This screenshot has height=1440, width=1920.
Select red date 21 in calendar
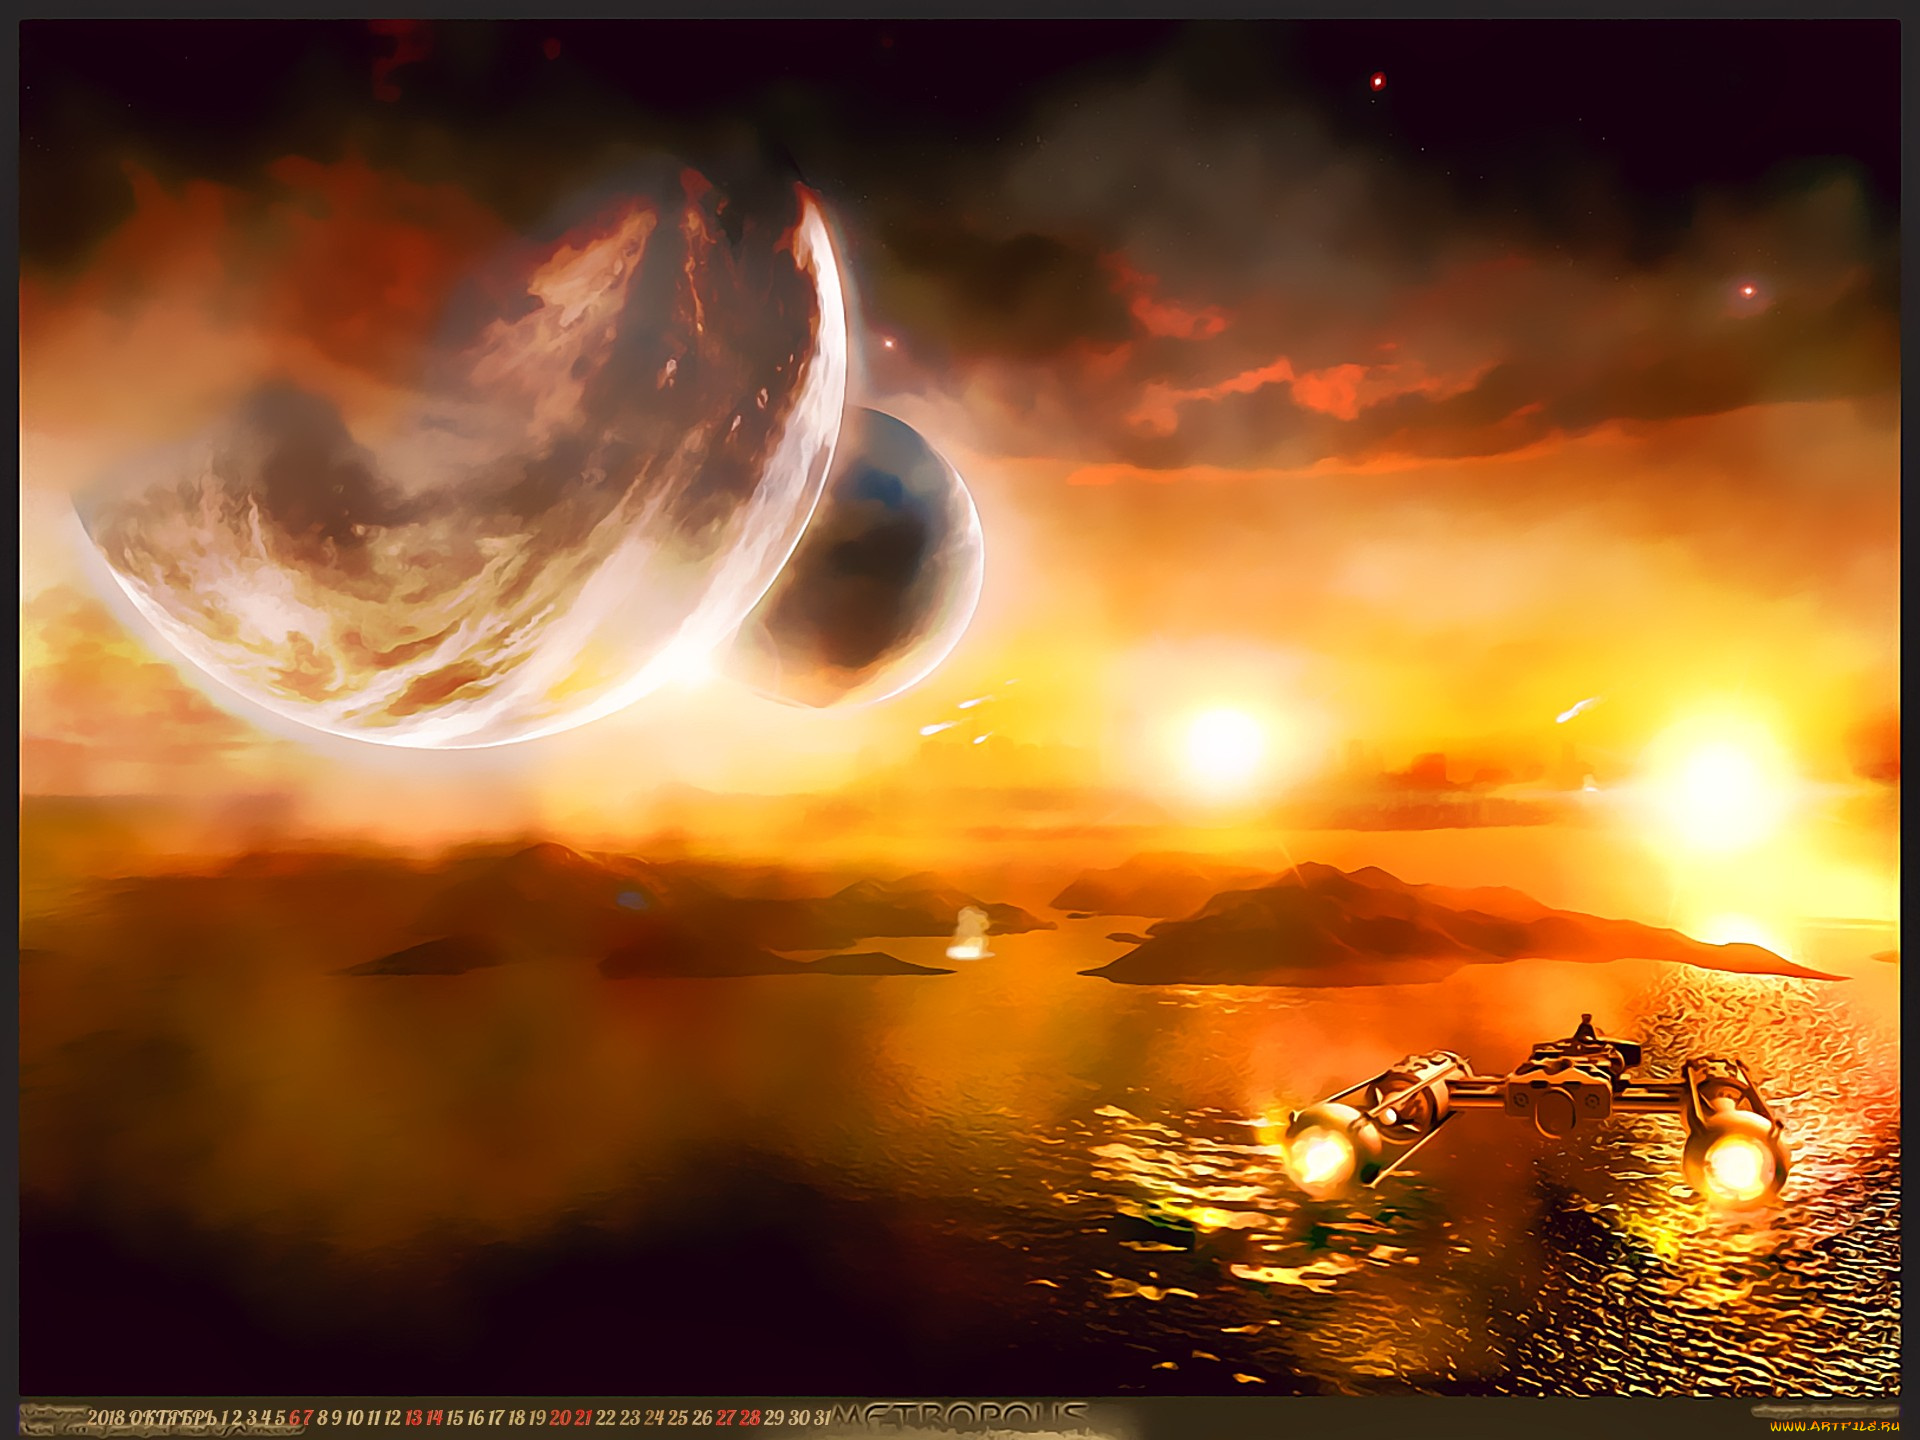[x=583, y=1418]
